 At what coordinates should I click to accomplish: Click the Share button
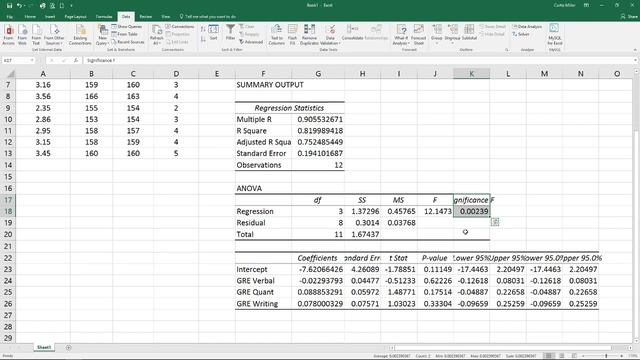click(x=629, y=17)
